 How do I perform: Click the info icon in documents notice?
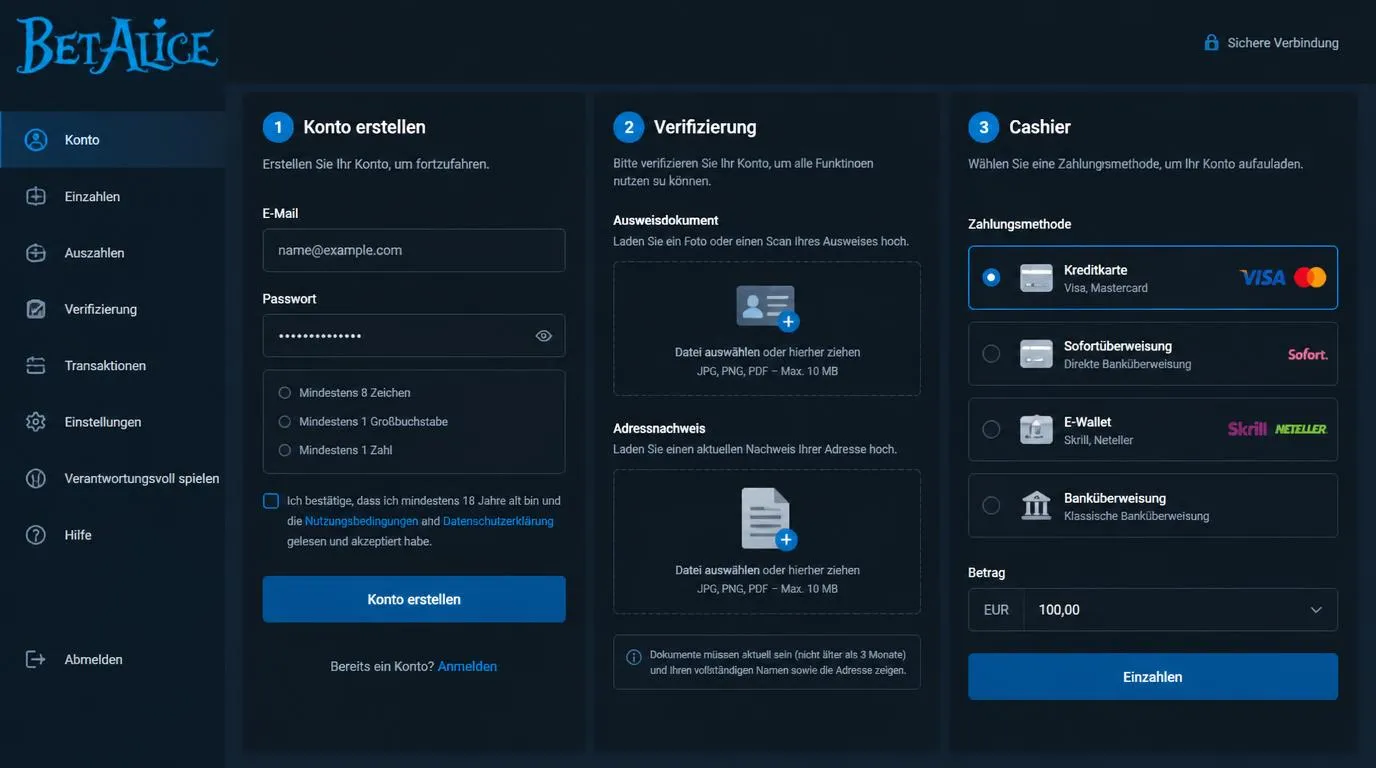634,657
